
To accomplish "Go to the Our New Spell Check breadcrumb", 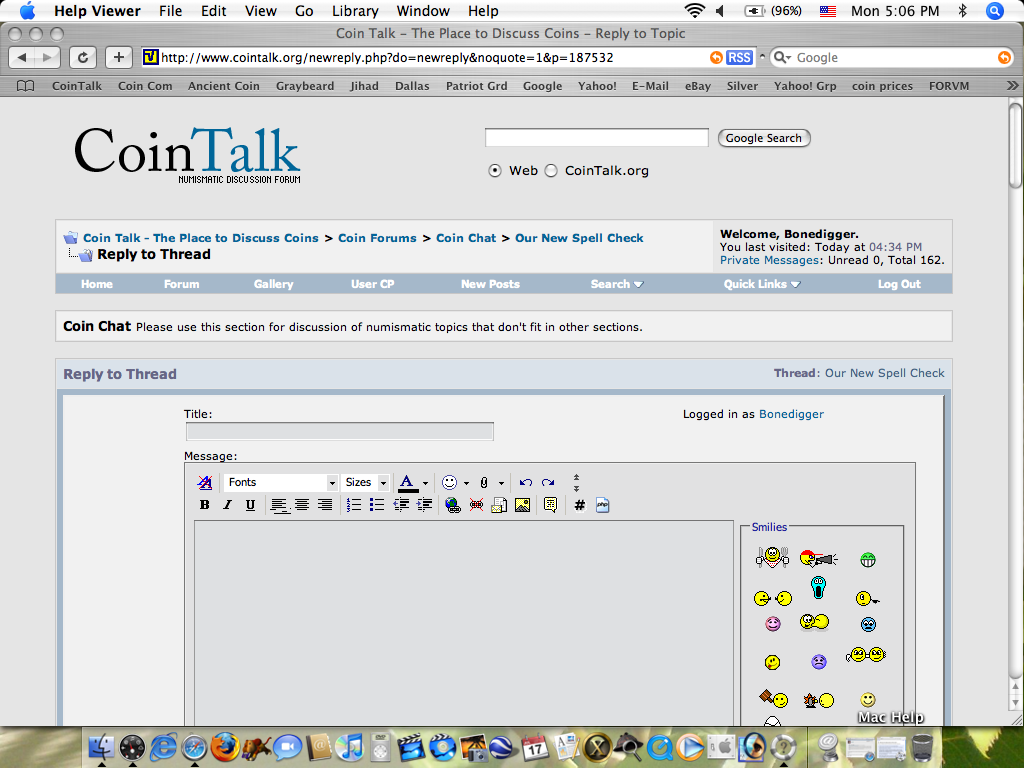I will [579, 238].
